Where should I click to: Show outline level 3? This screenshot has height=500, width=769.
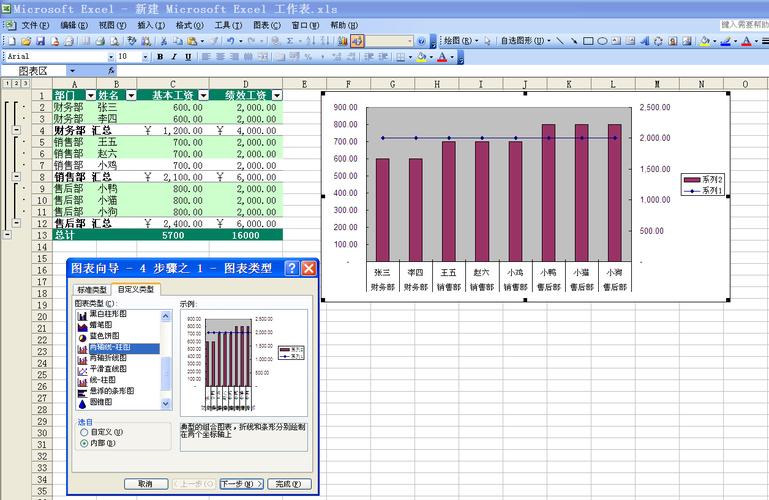[x=25, y=83]
